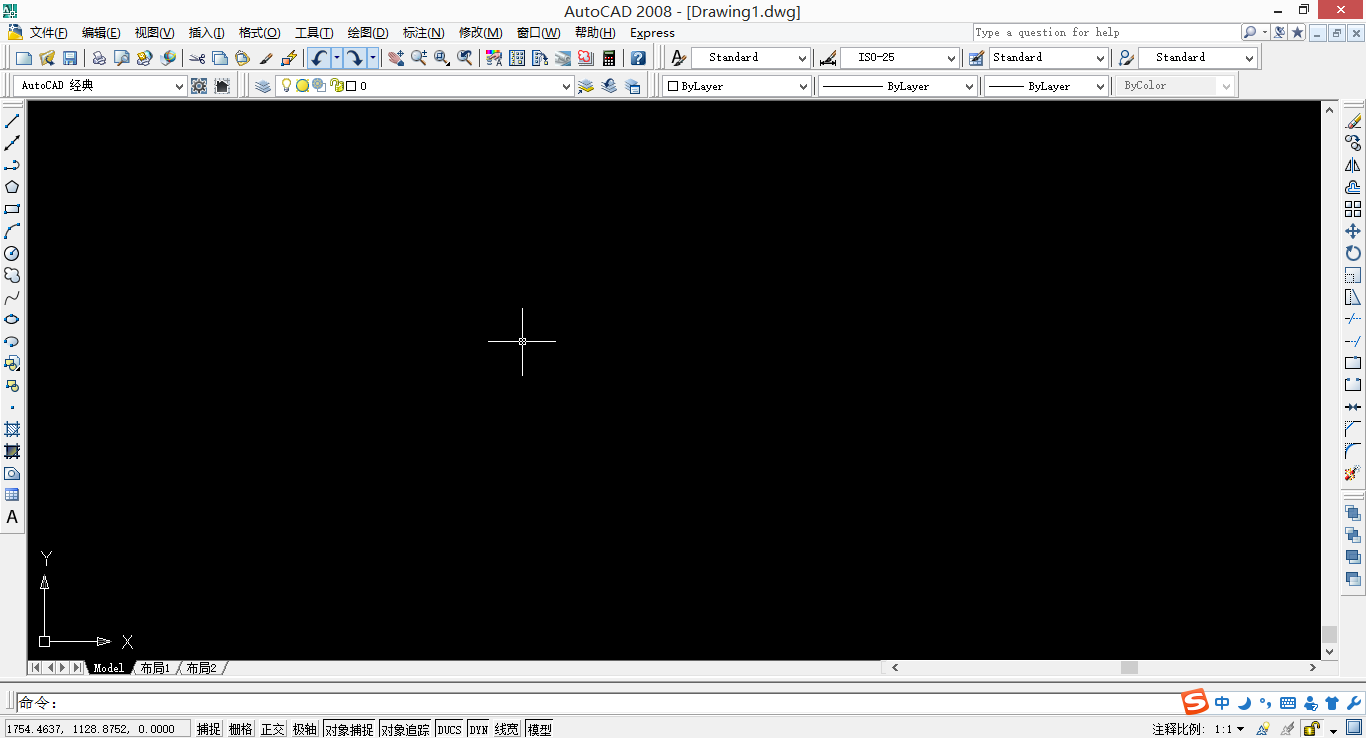Toggle DYN dynamic input in status bar
The height and width of the screenshot is (738, 1366).
tap(479, 729)
